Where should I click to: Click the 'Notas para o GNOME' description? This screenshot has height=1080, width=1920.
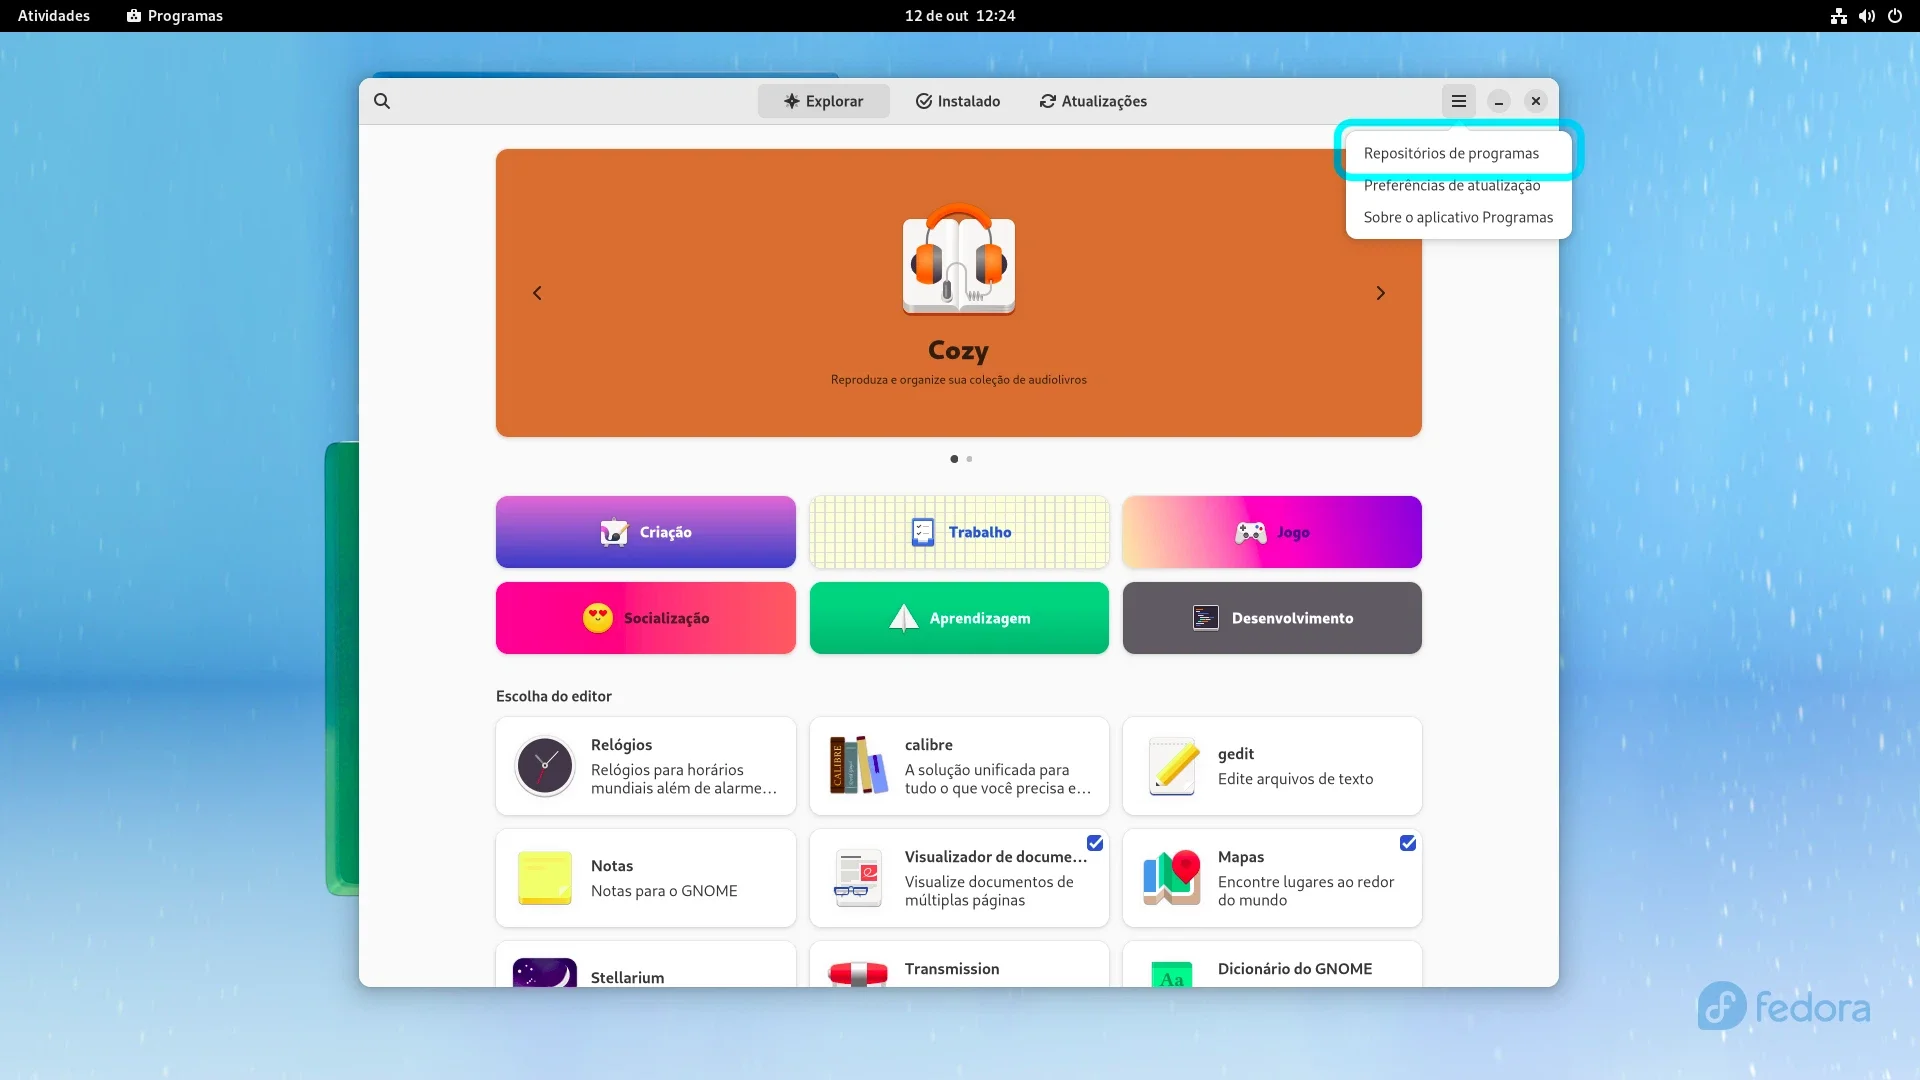(664, 891)
